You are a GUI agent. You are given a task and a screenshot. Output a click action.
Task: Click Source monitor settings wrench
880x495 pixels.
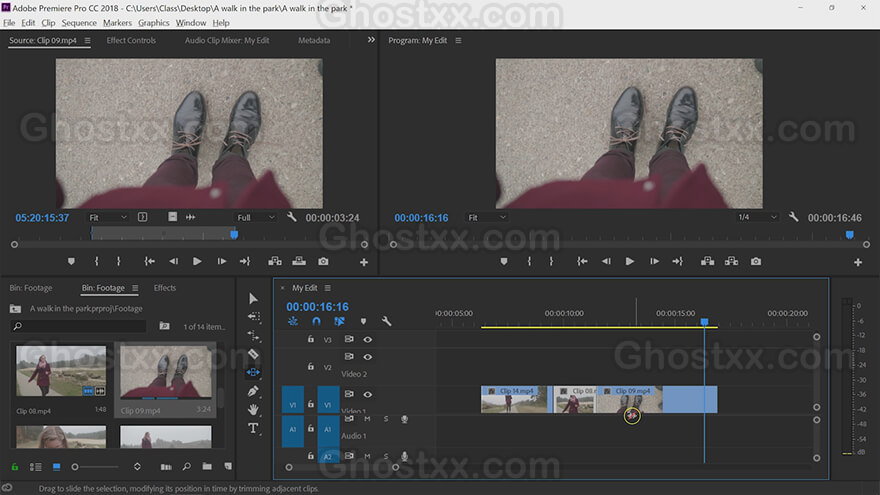coord(291,217)
